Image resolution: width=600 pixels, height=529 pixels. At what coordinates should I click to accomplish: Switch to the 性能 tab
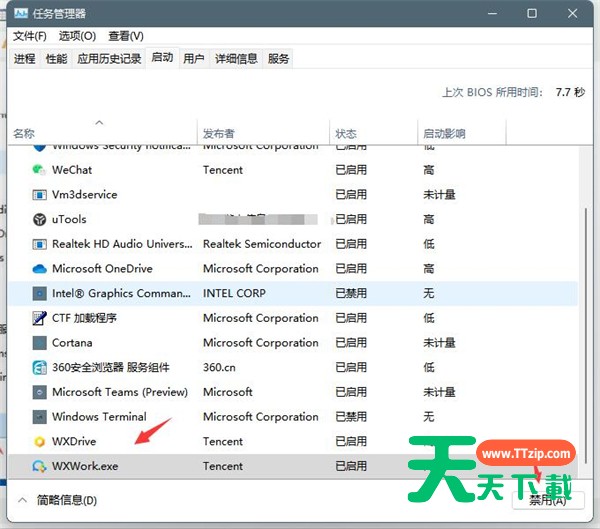click(57, 59)
